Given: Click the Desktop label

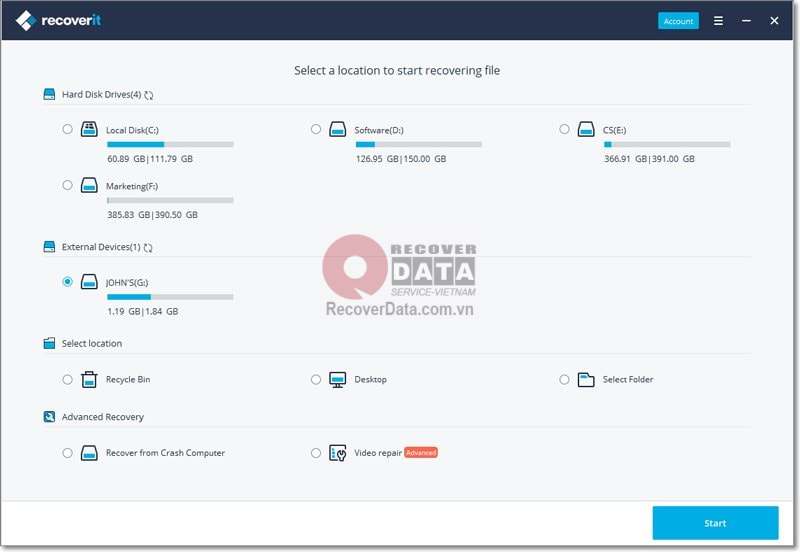Looking at the screenshot, I should 370,380.
